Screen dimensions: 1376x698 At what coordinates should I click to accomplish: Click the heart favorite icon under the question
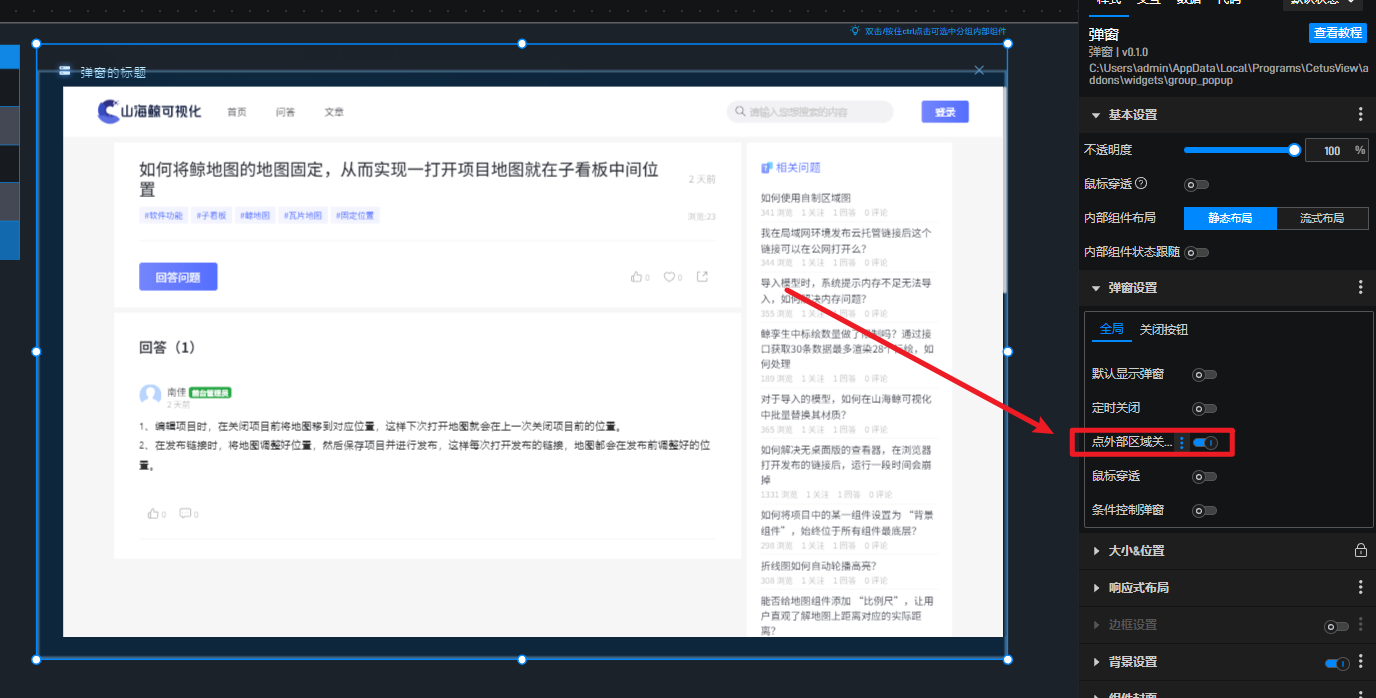click(669, 277)
